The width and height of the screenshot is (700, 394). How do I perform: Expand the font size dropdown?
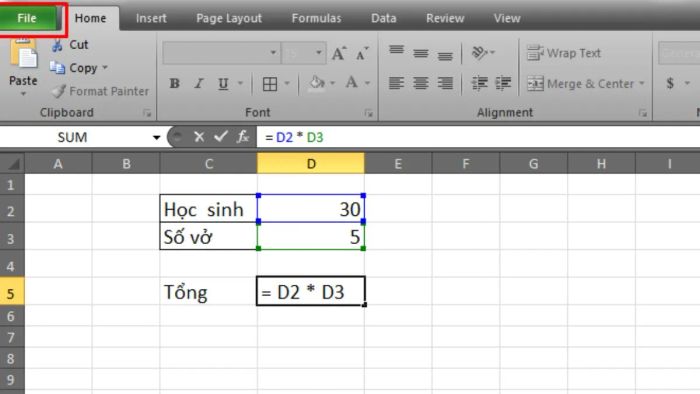point(319,53)
